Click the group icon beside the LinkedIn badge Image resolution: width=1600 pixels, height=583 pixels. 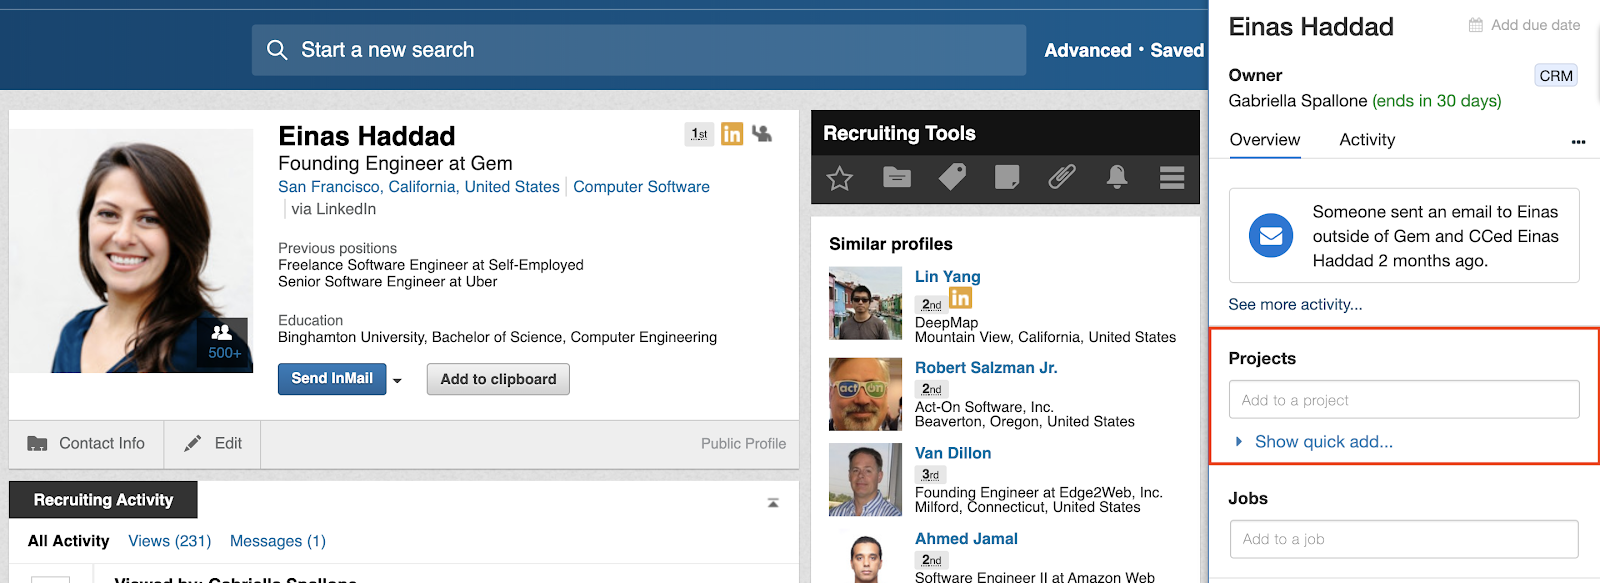click(762, 133)
